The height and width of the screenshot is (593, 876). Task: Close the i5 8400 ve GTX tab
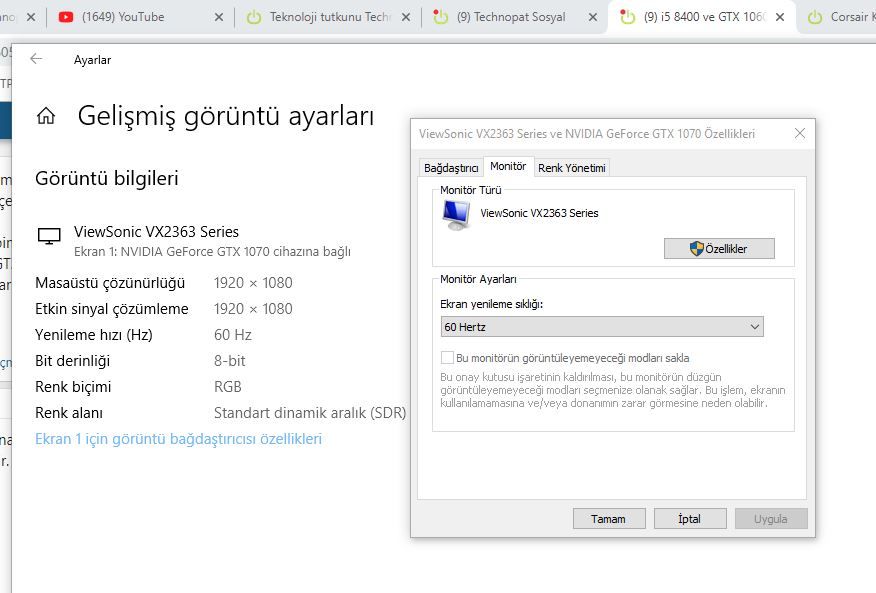pyautogui.click(x=780, y=17)
